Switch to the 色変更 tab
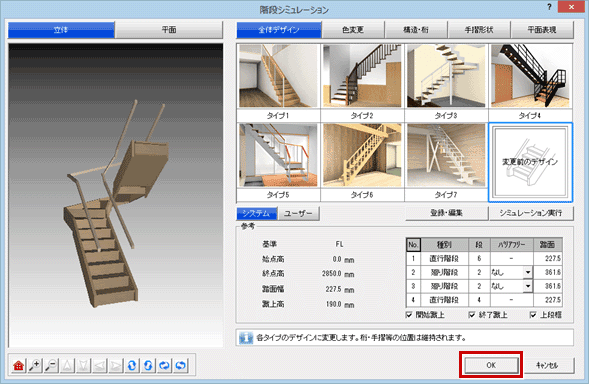This screenshot has width=589, height=384. pos(353,30)
